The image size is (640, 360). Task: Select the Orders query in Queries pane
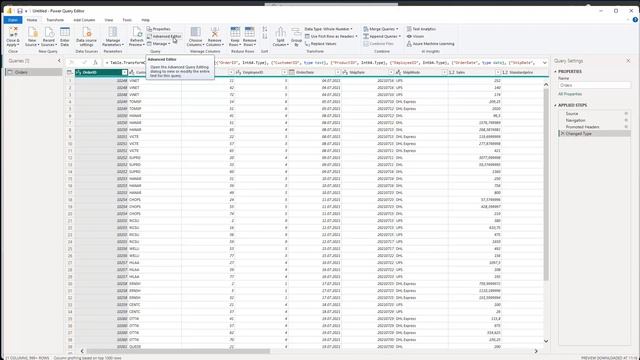point(34,72)
